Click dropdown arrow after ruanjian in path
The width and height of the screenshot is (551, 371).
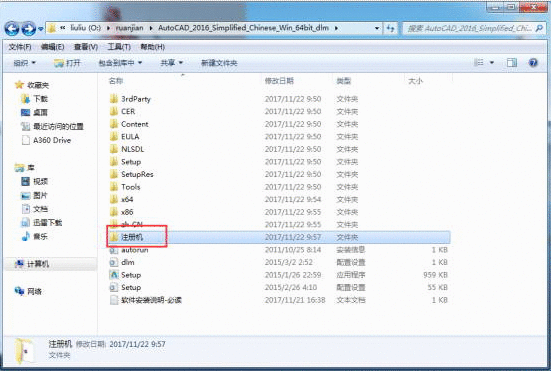click(x=151, y=28)
